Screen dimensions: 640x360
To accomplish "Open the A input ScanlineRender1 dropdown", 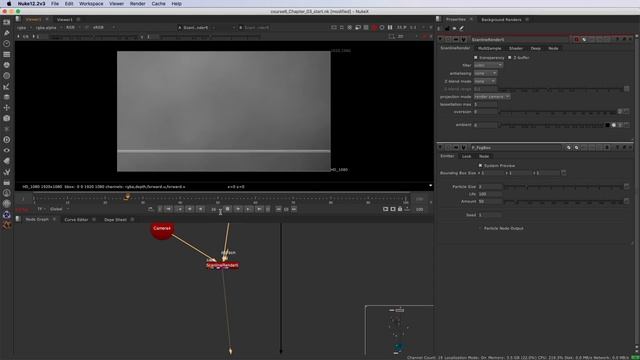I will [197, 28].
